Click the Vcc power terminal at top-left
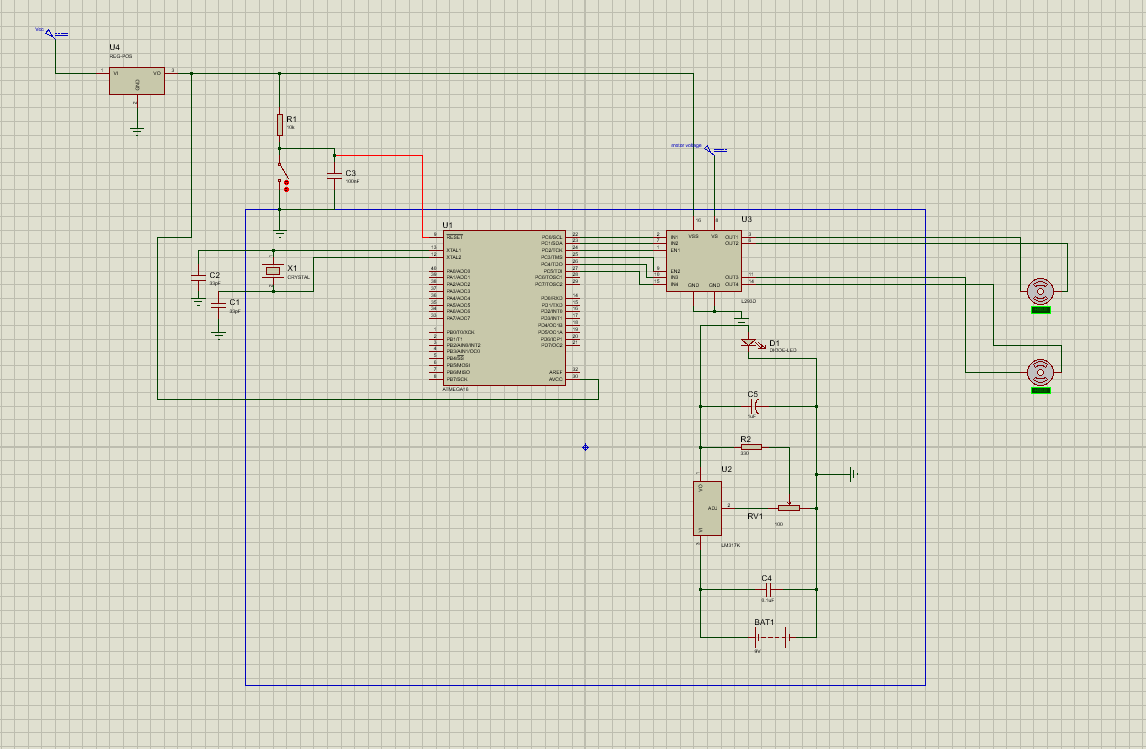1146x749 pixels. click(52, 32)
